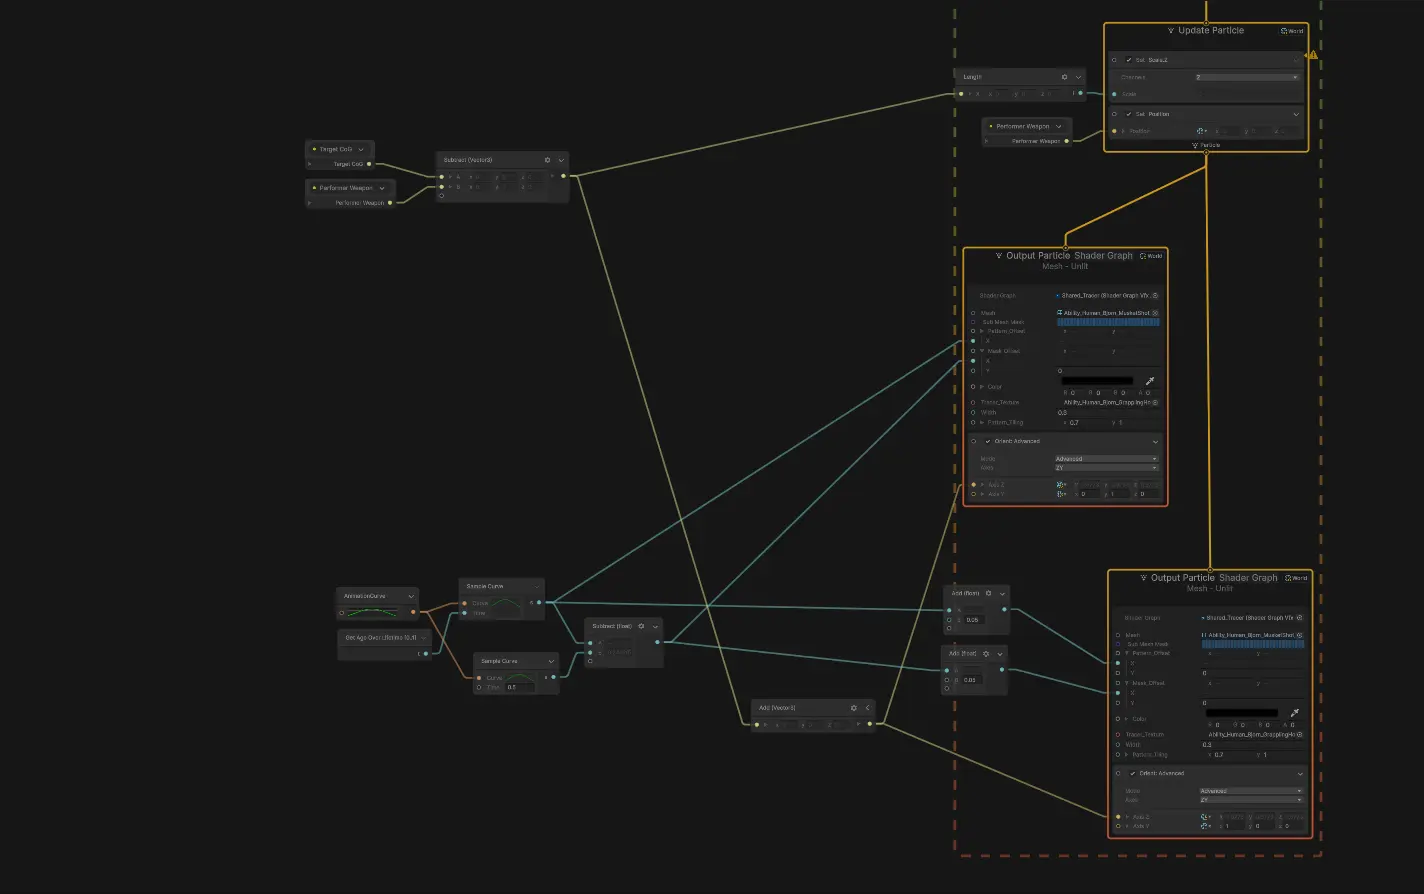
Task: Open Mode dropdown in upper Orient: Advanced block
Action: click(x=1106, y=459)
